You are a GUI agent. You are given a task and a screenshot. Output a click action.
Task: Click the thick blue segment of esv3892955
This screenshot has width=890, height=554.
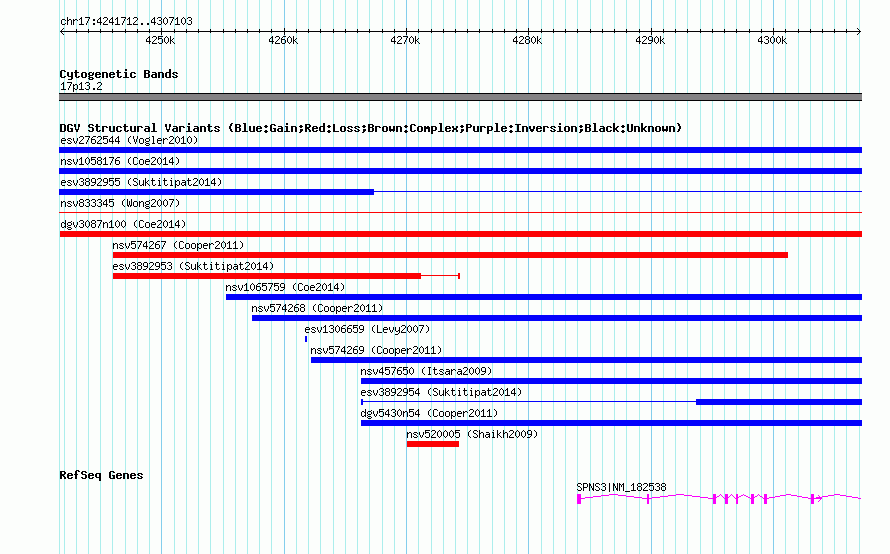click(x=216, y=192)
